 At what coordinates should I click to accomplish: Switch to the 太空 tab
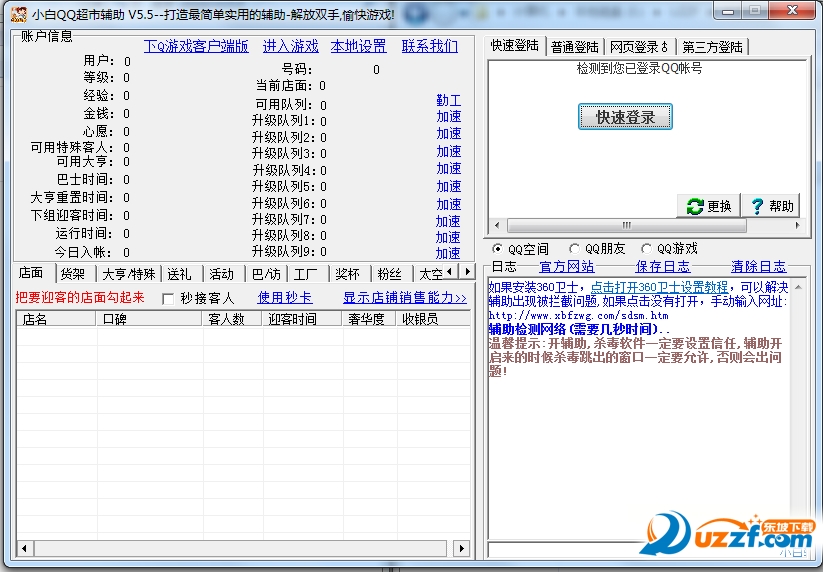click(429, 274)
